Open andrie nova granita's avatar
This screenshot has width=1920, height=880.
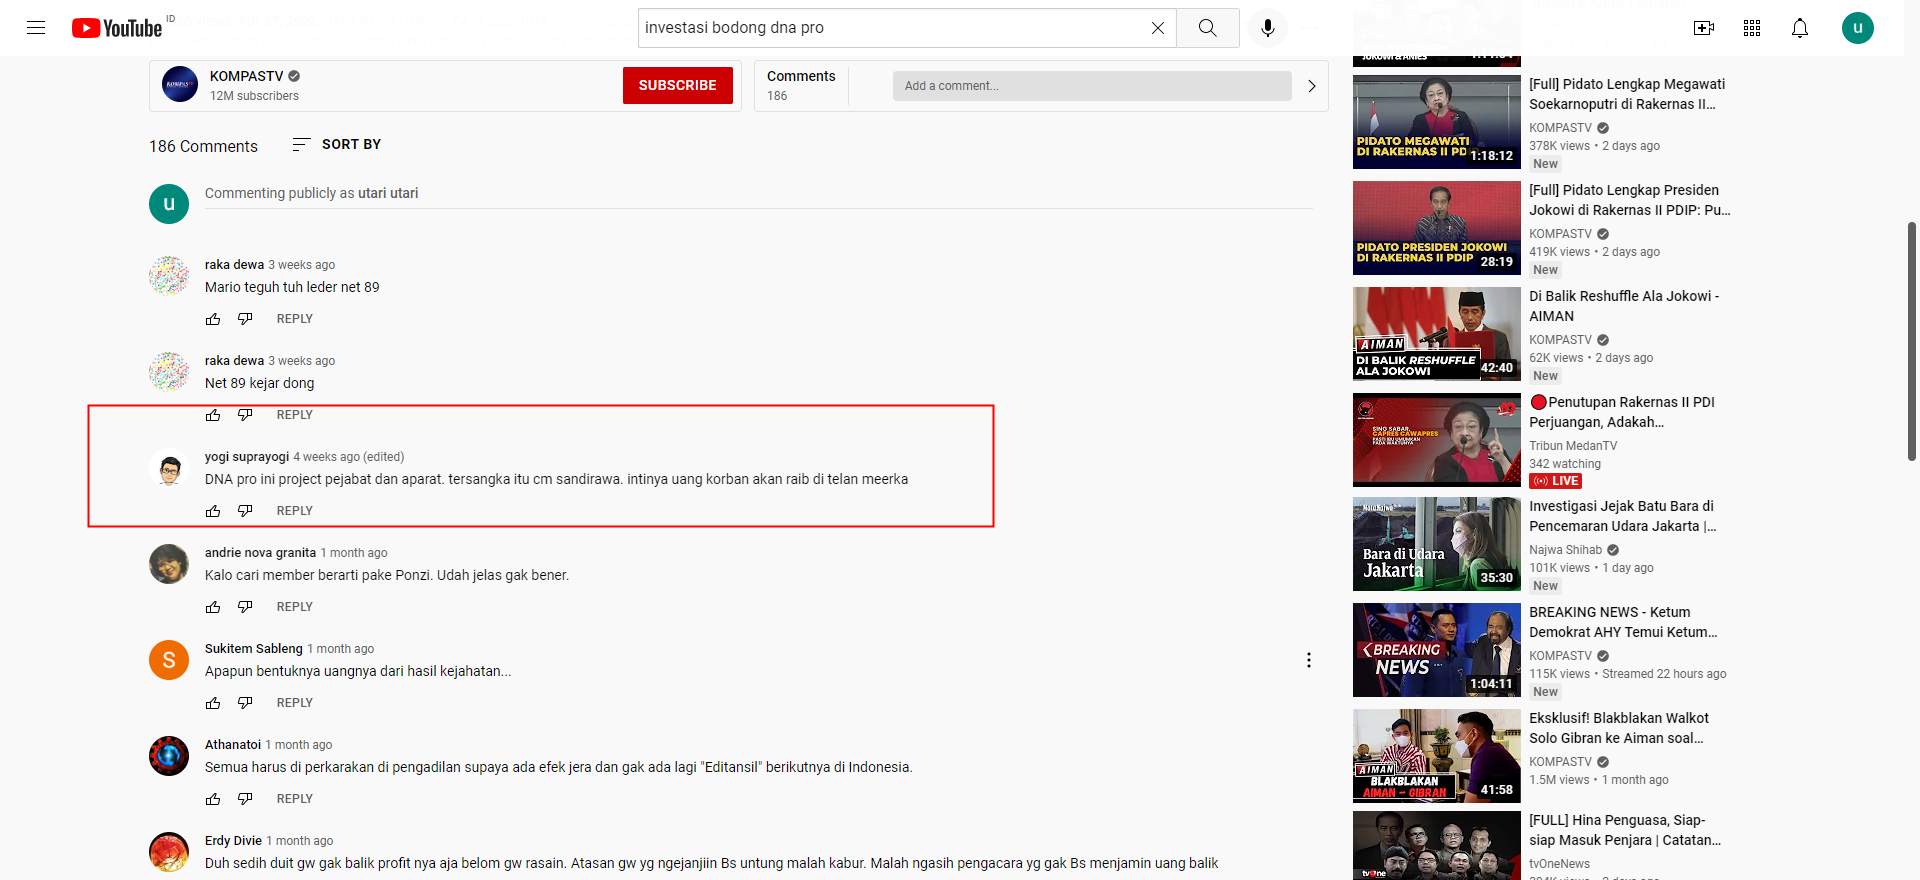point(169,564)
